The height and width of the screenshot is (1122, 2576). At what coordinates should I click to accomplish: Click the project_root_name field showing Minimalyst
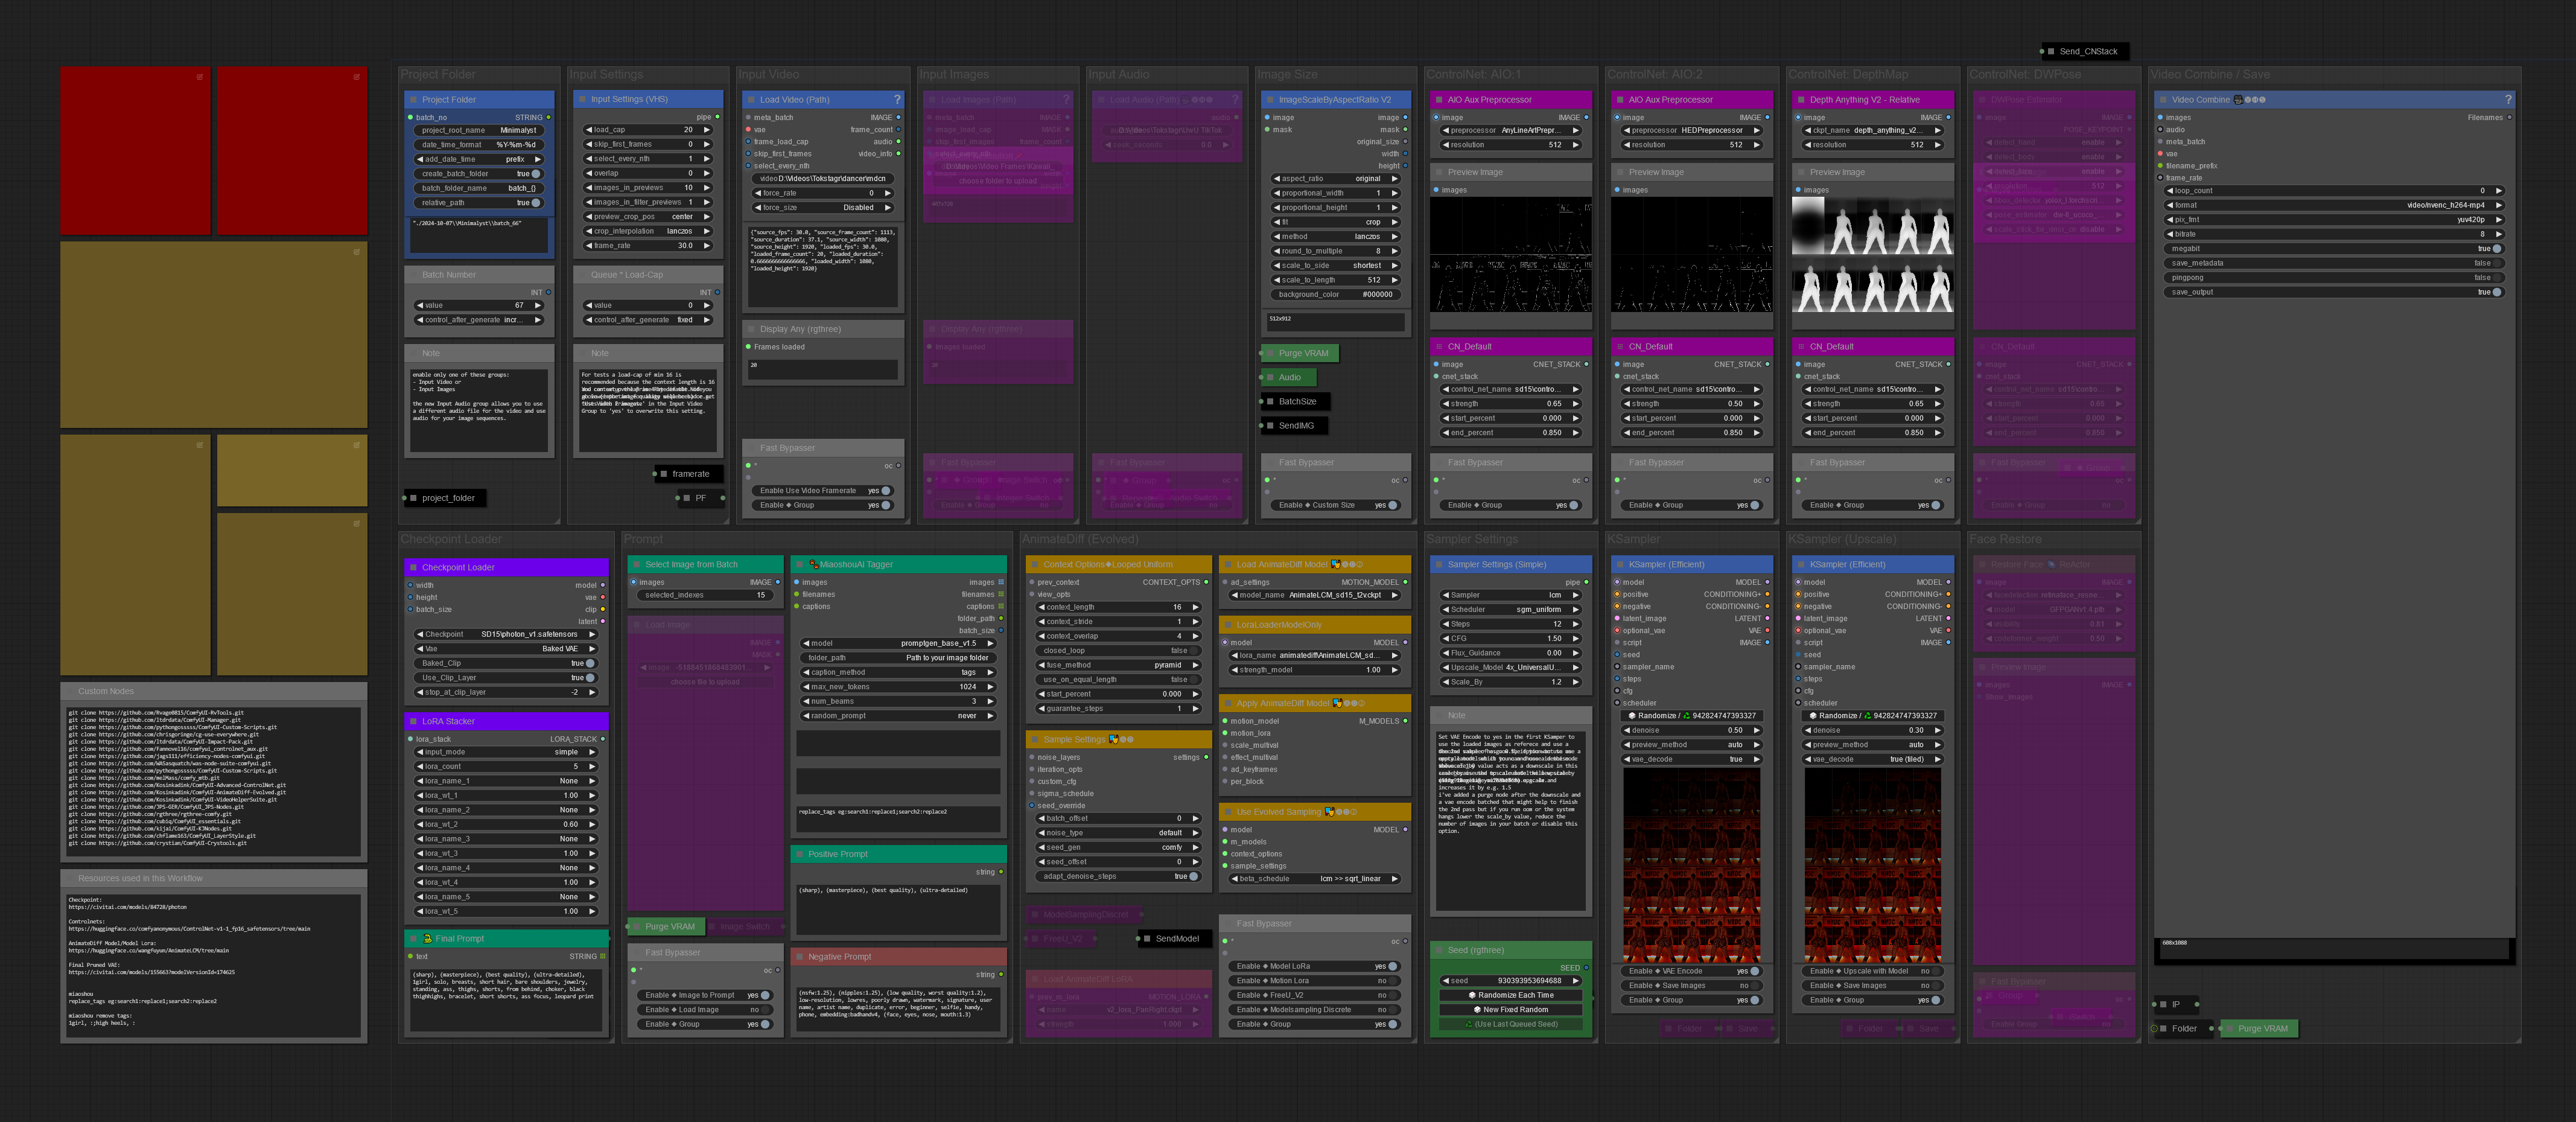click(479, 130)
